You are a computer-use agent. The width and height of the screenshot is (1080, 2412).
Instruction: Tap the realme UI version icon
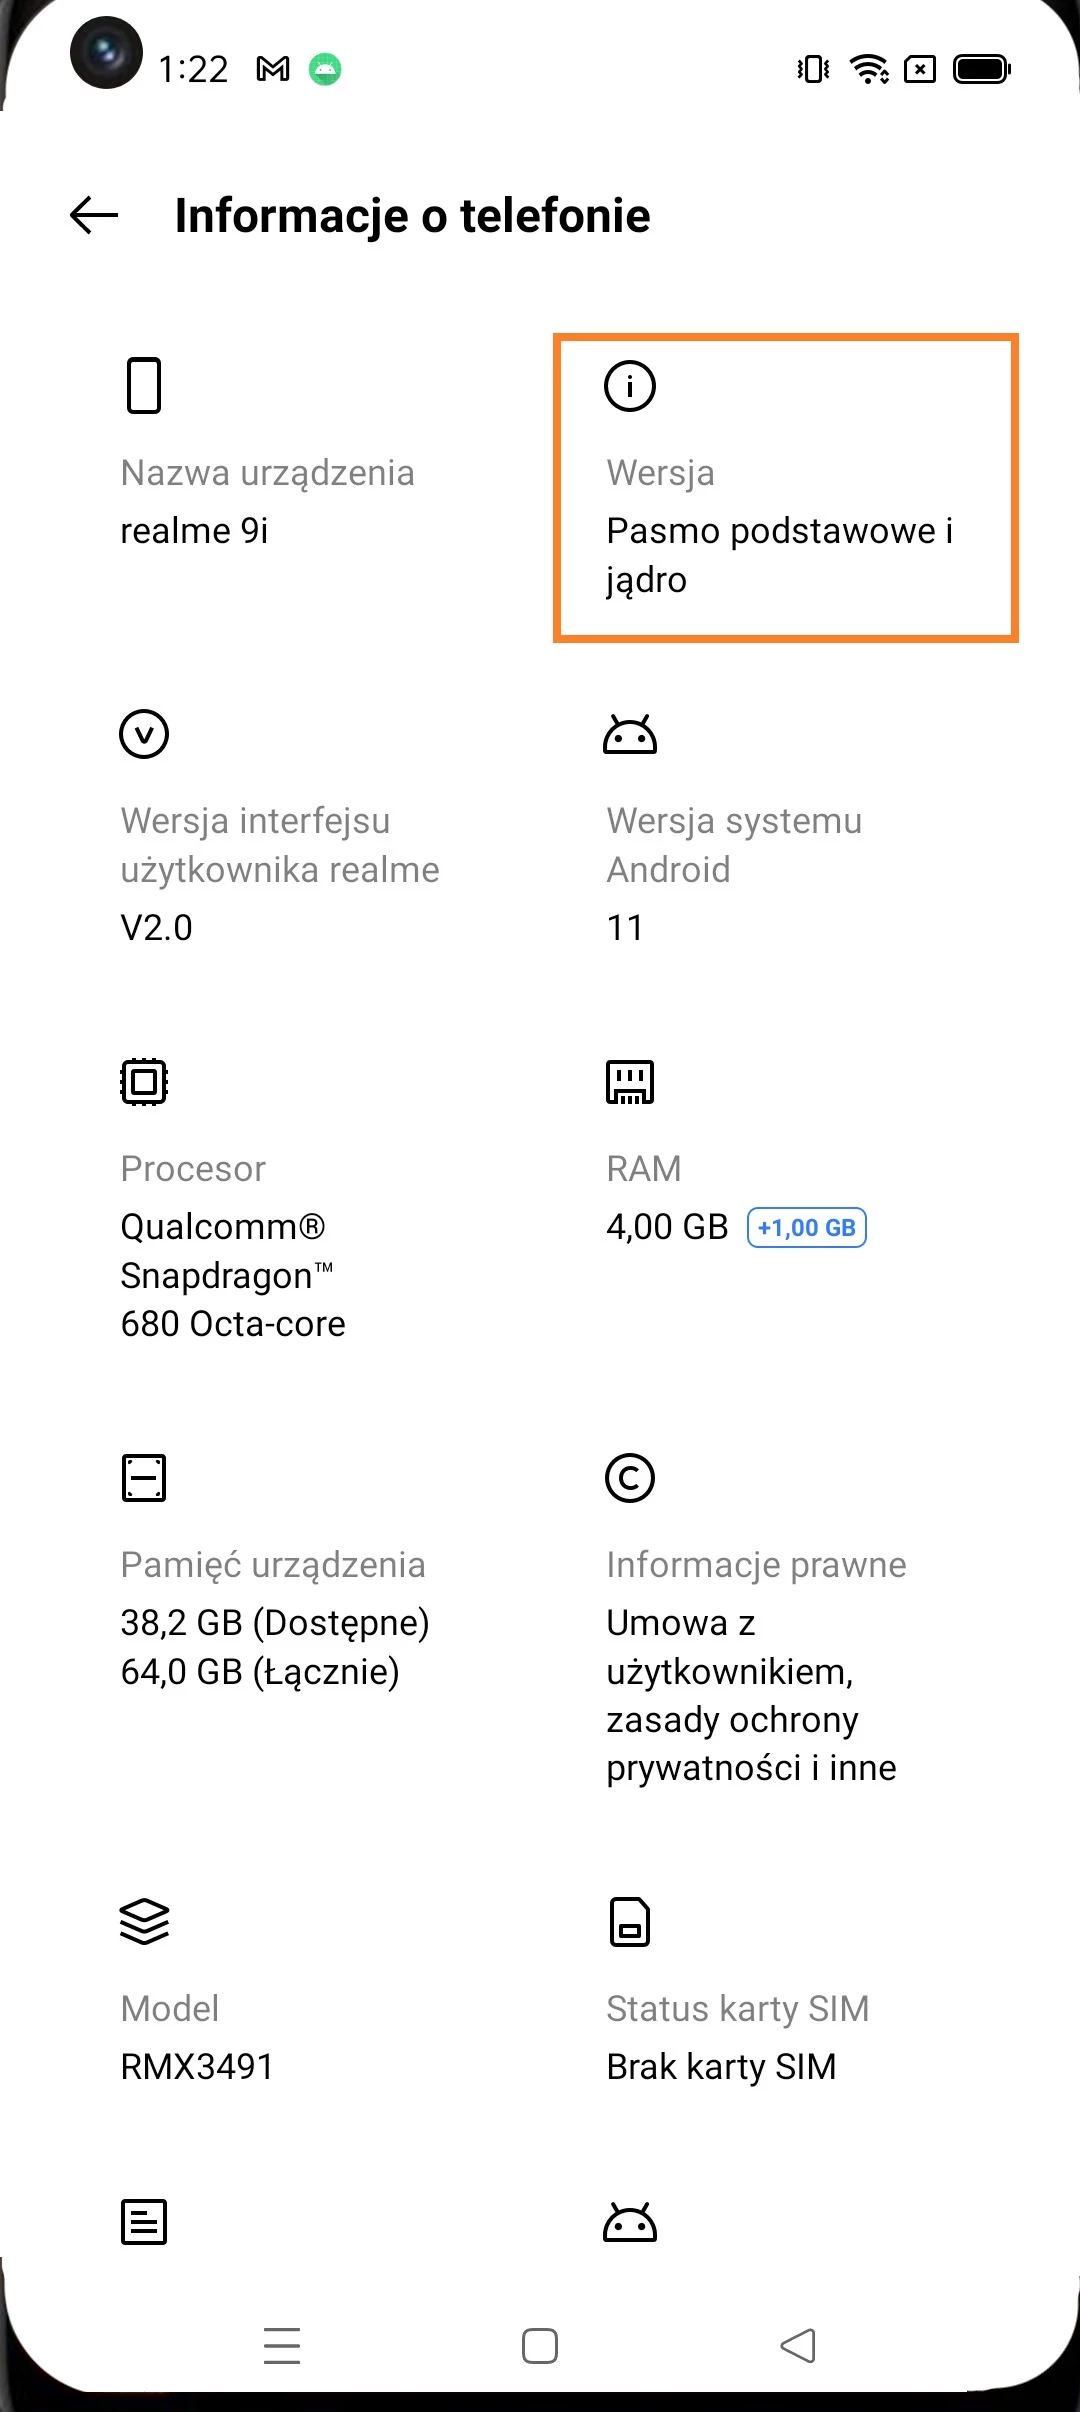[144, 734]
